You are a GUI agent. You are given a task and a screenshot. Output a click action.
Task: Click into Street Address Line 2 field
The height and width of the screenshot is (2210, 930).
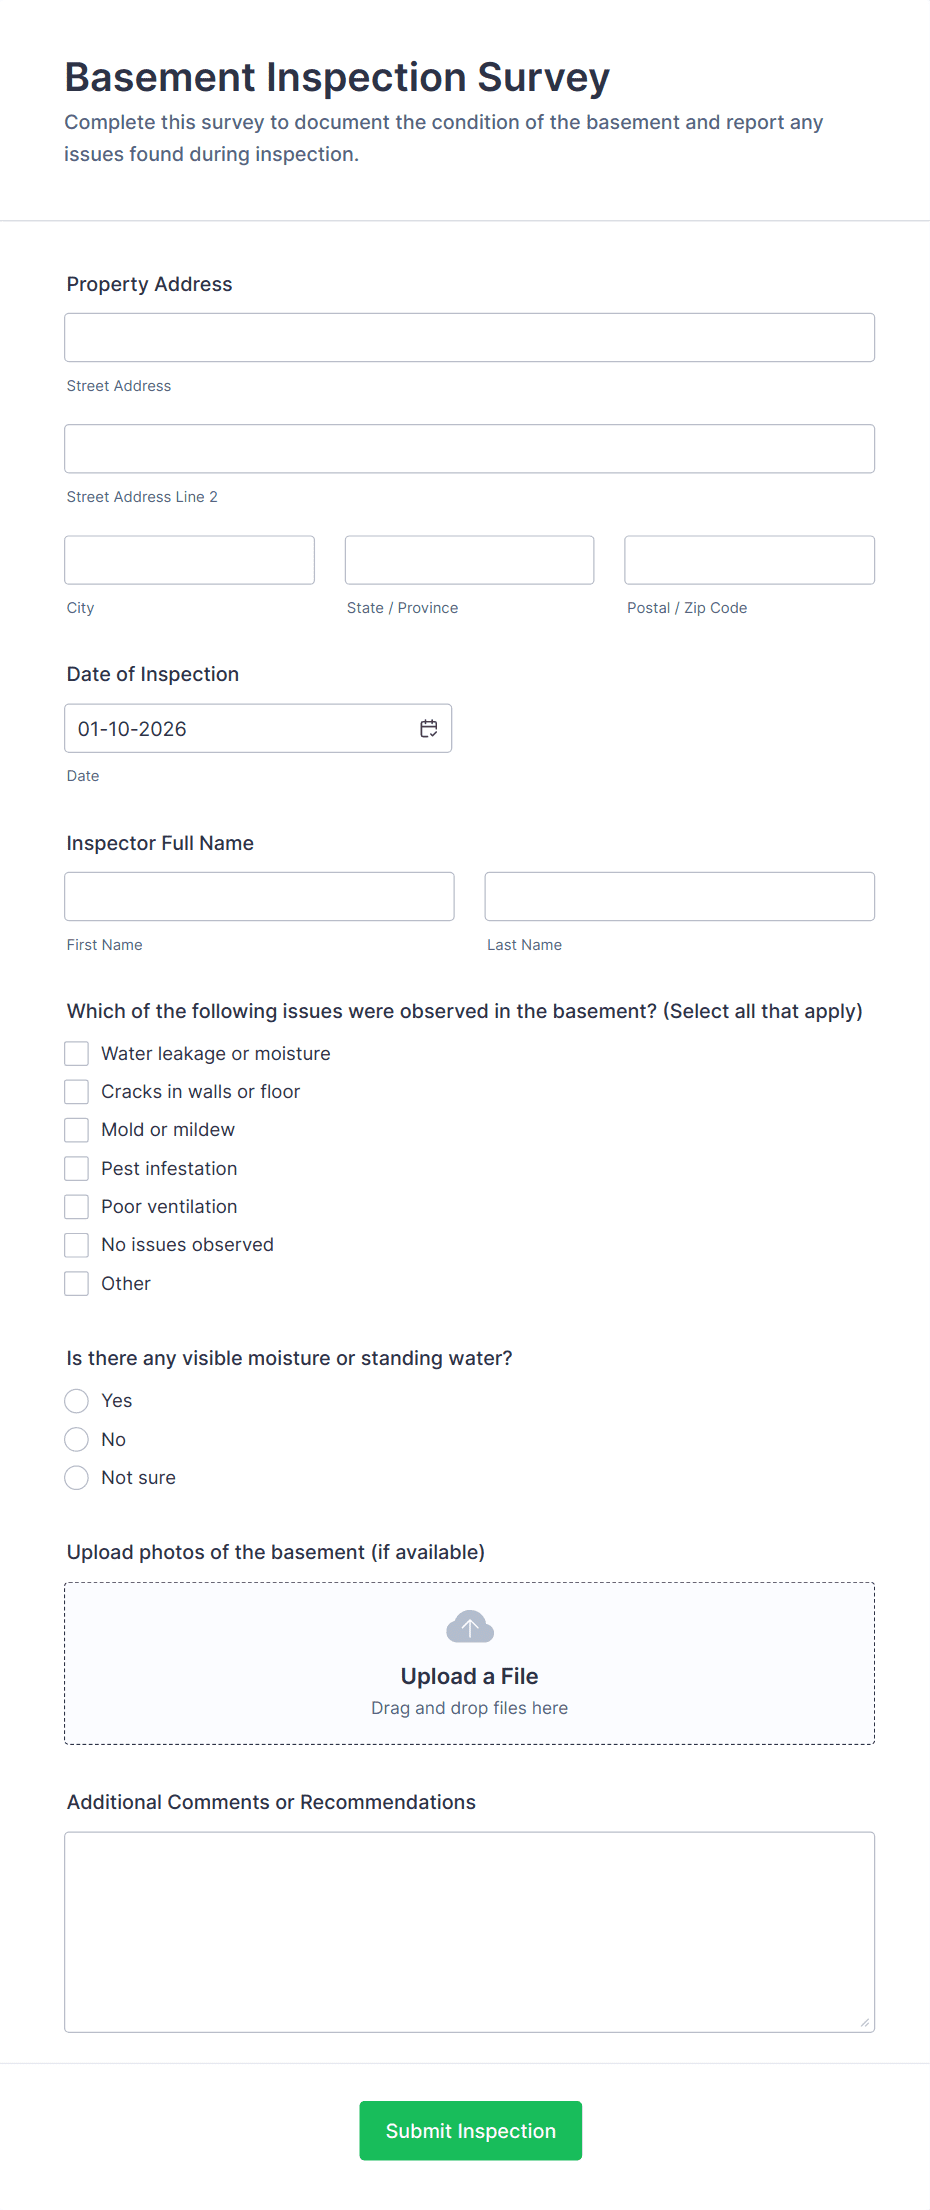click(x=469, y=449)
